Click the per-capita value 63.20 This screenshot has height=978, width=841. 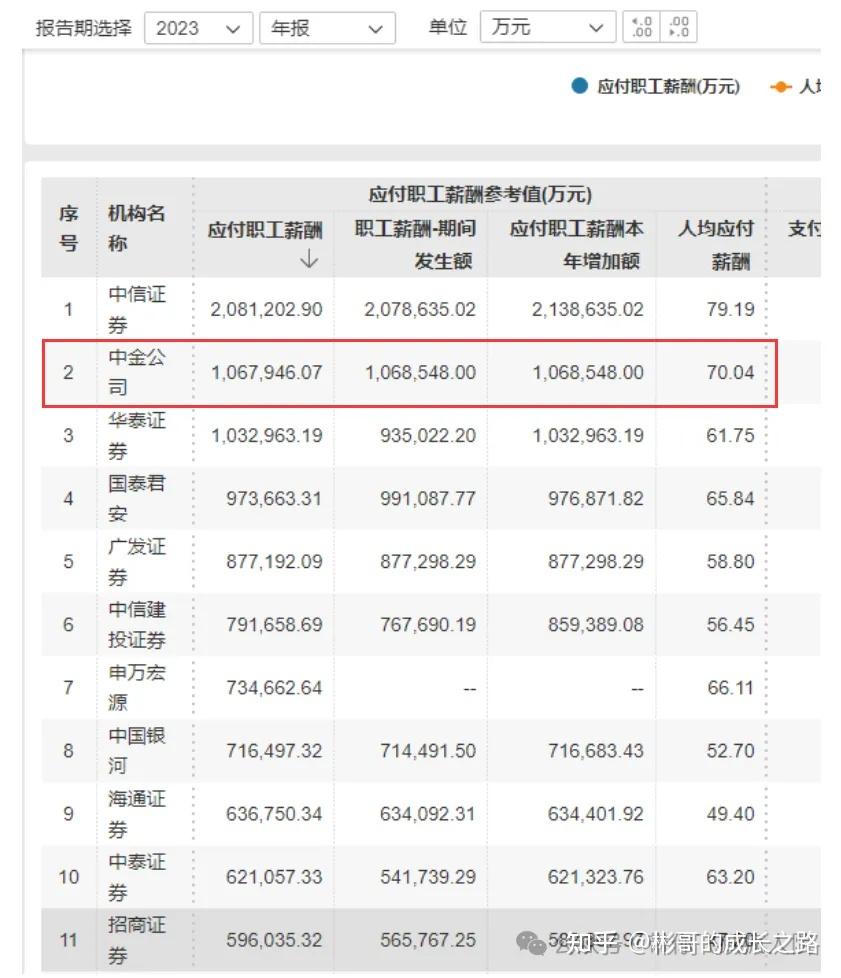730,877
